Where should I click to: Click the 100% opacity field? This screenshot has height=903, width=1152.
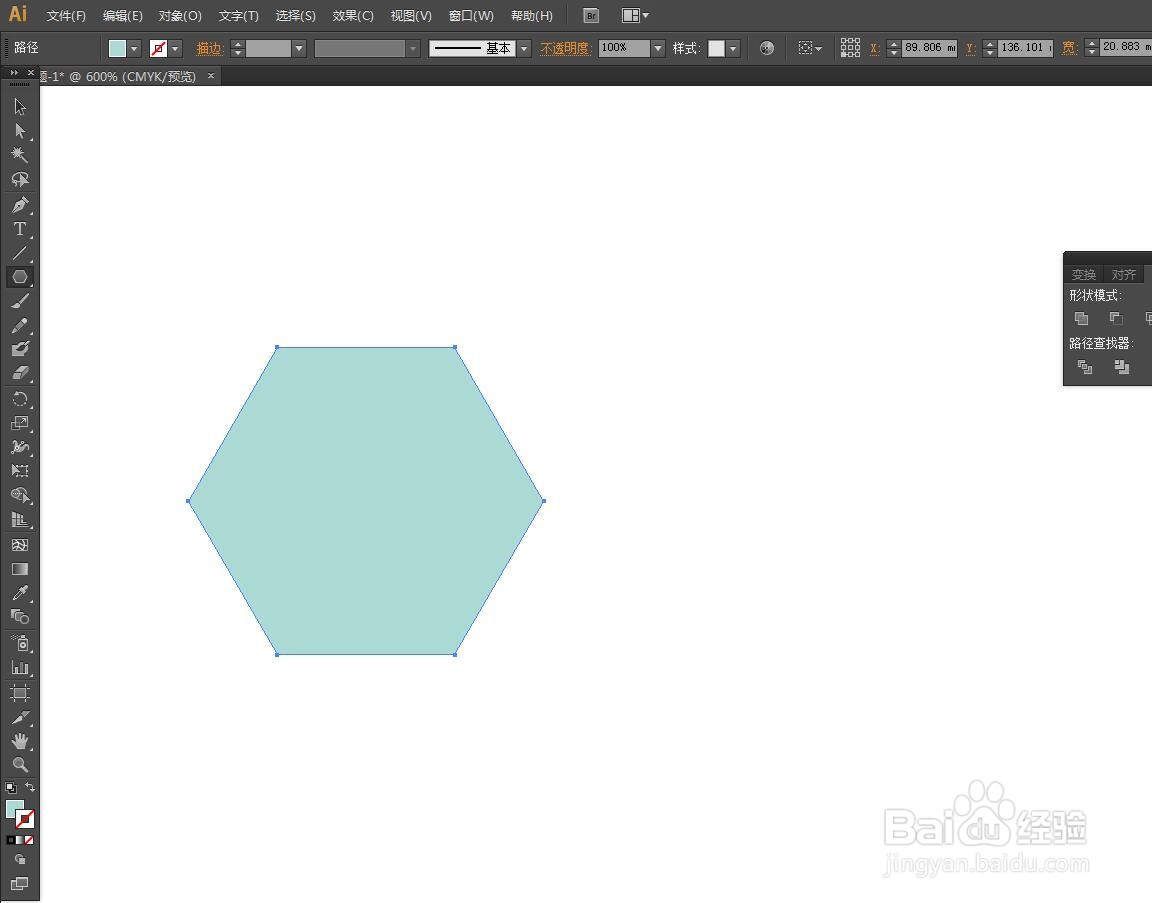click(x=624, y=48)
